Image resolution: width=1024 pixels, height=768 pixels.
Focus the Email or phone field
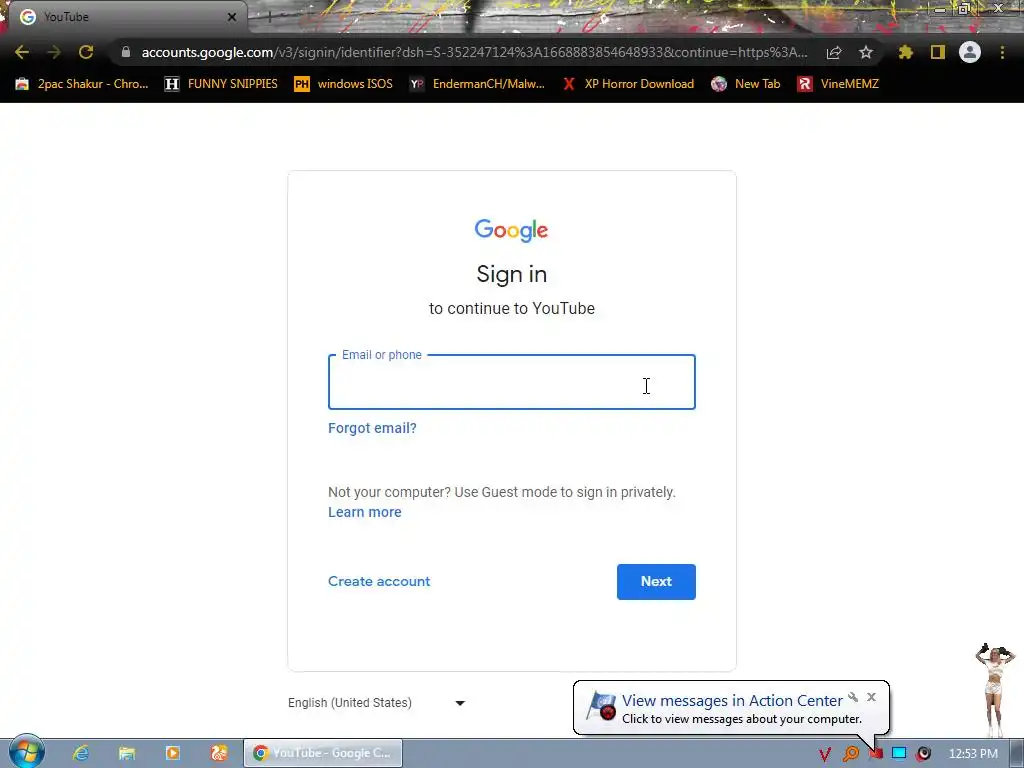coord(511,383)
